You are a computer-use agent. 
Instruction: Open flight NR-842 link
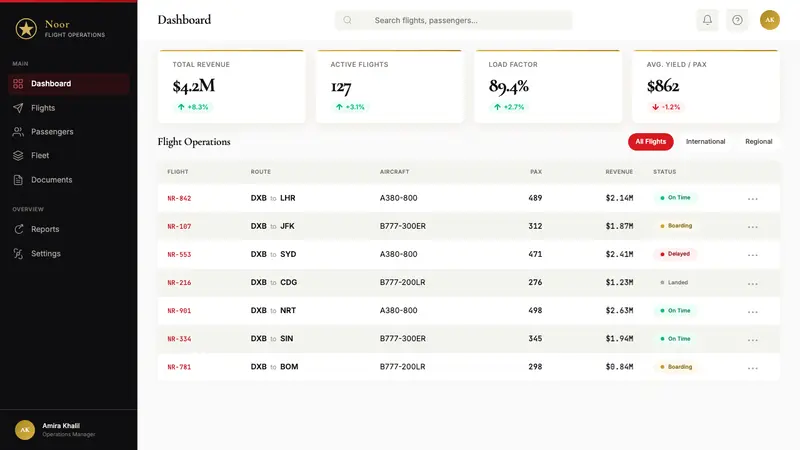(x=179, y=198)
